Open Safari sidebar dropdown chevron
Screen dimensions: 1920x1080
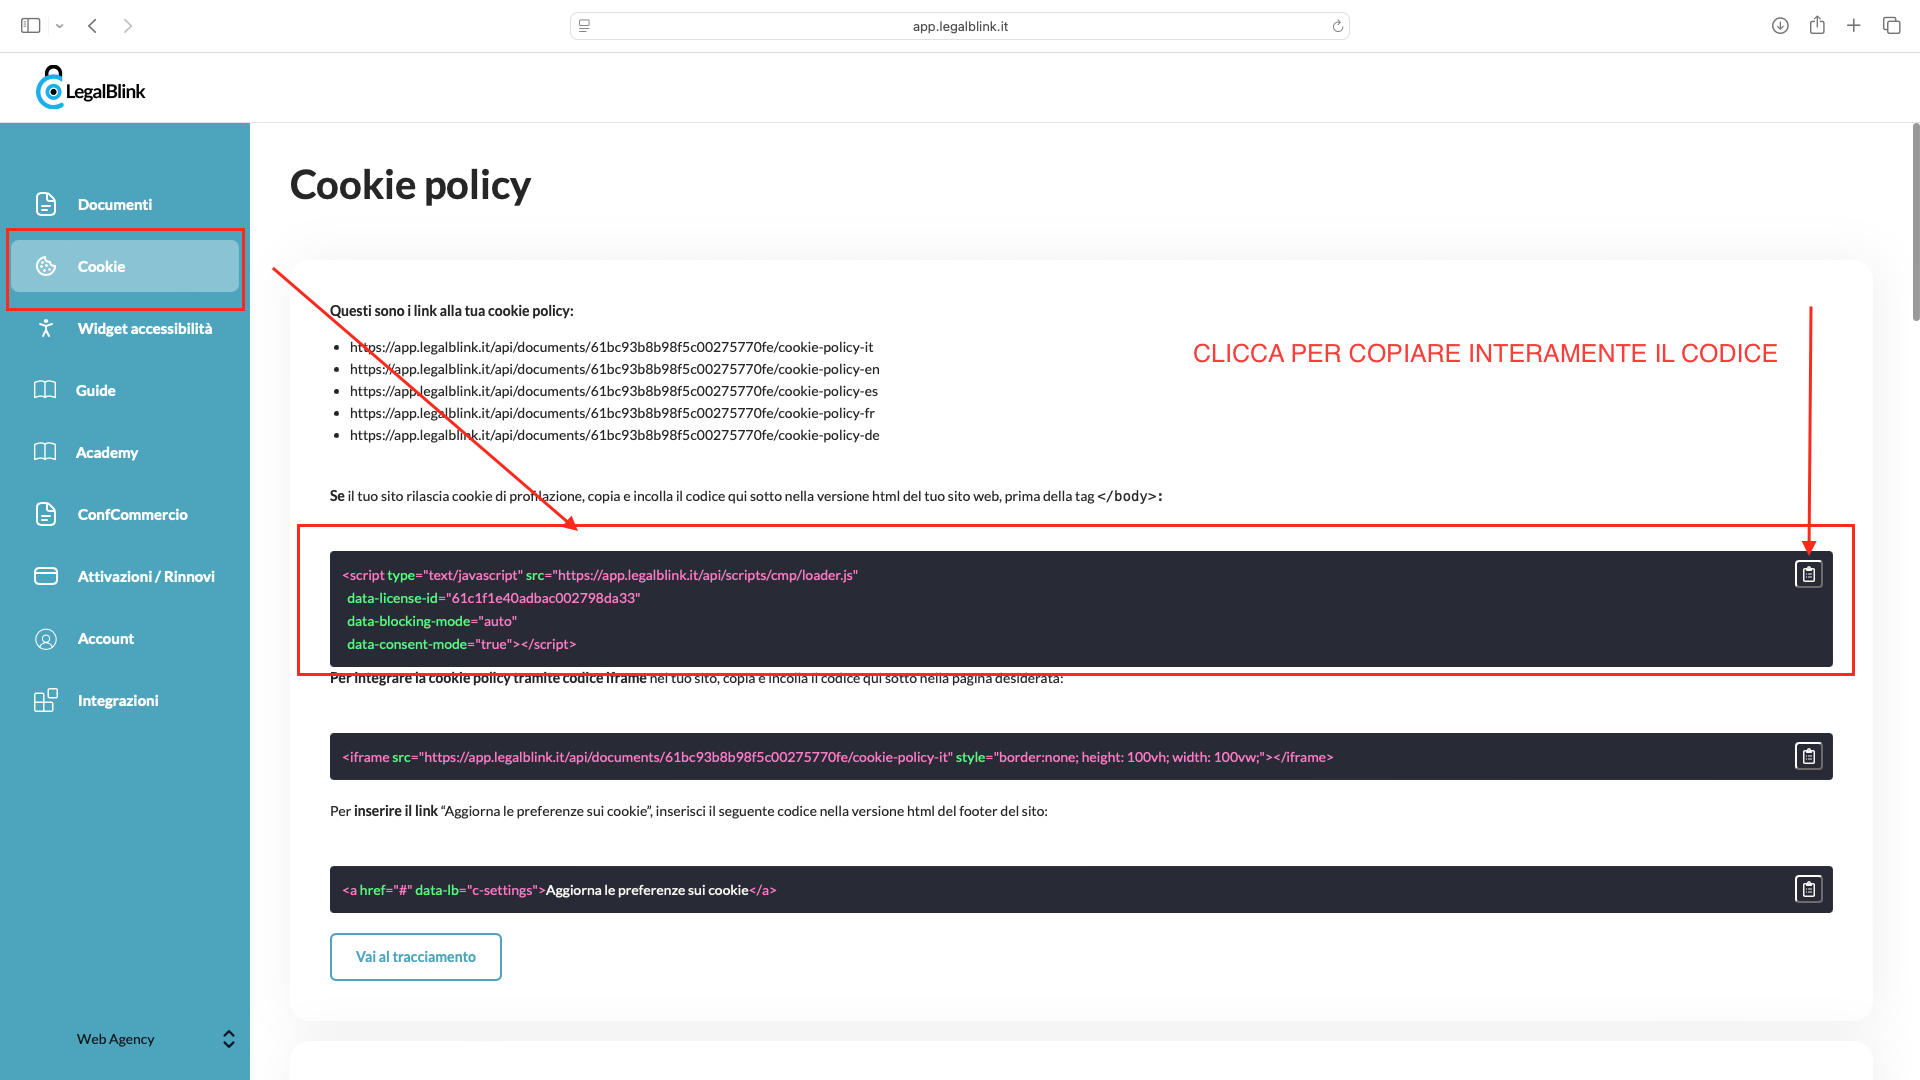pos(60,26)
